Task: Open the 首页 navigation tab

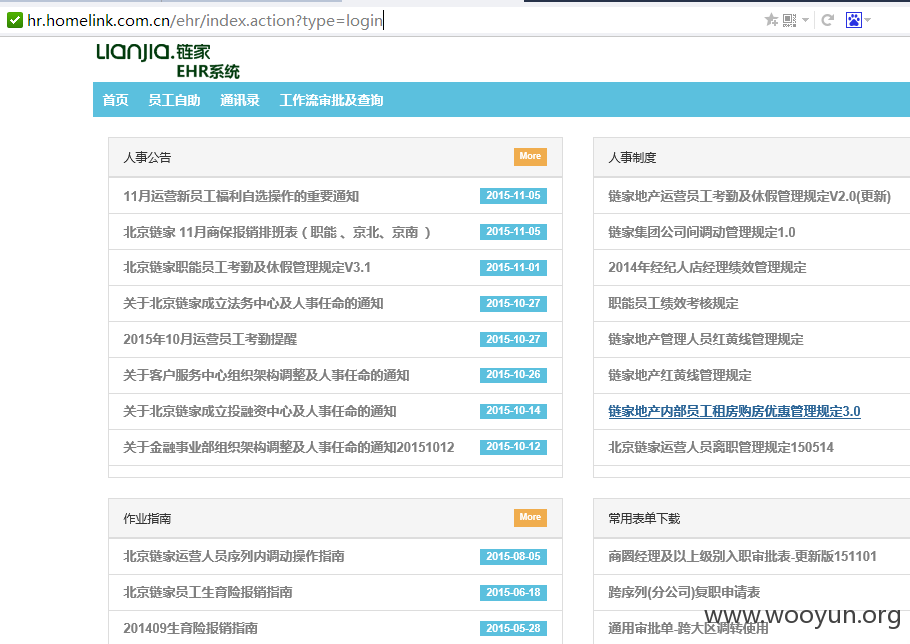Action: (x=115, y=100)
